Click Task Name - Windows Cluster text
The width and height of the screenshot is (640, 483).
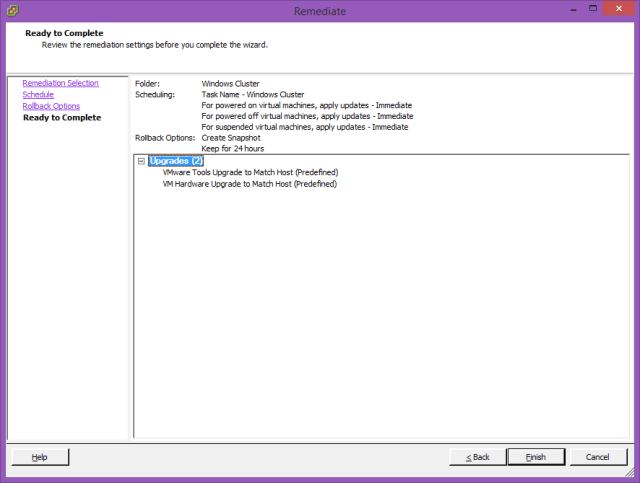(253, 94)
